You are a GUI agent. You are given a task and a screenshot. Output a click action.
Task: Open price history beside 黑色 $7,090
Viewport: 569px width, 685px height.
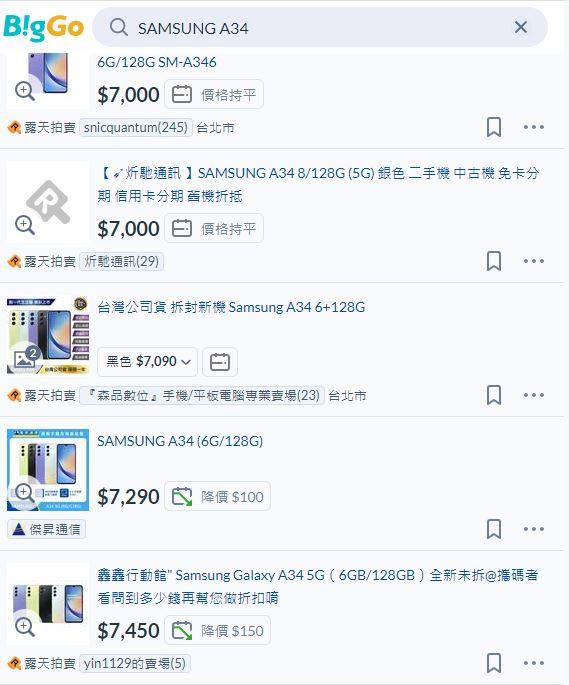point(220,362)
